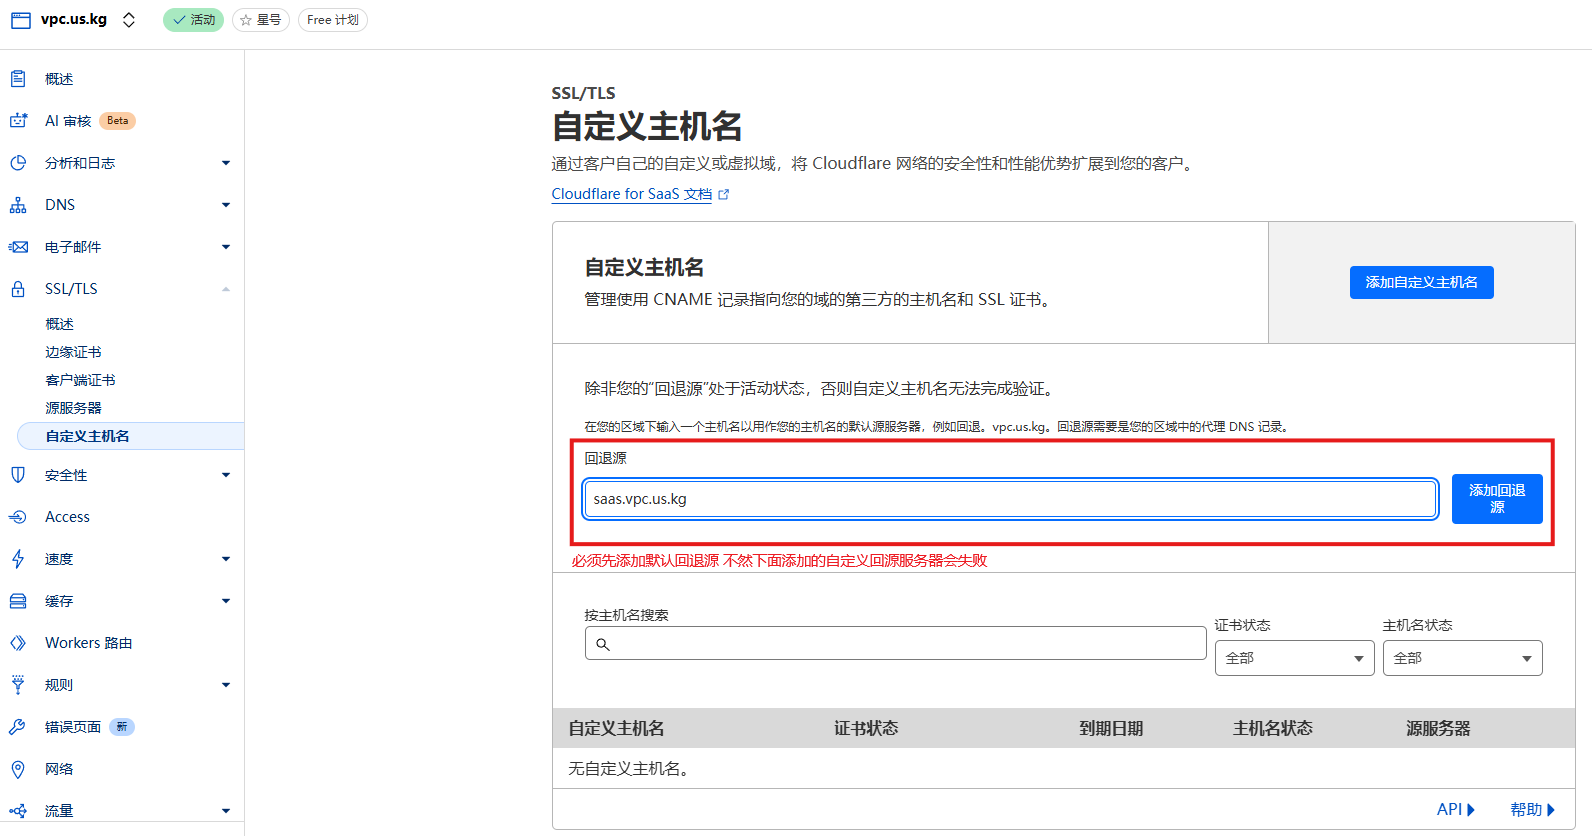Click the Access arrow-circle icon
This screenshot has height=836, width=1592.
coord(18,517)
